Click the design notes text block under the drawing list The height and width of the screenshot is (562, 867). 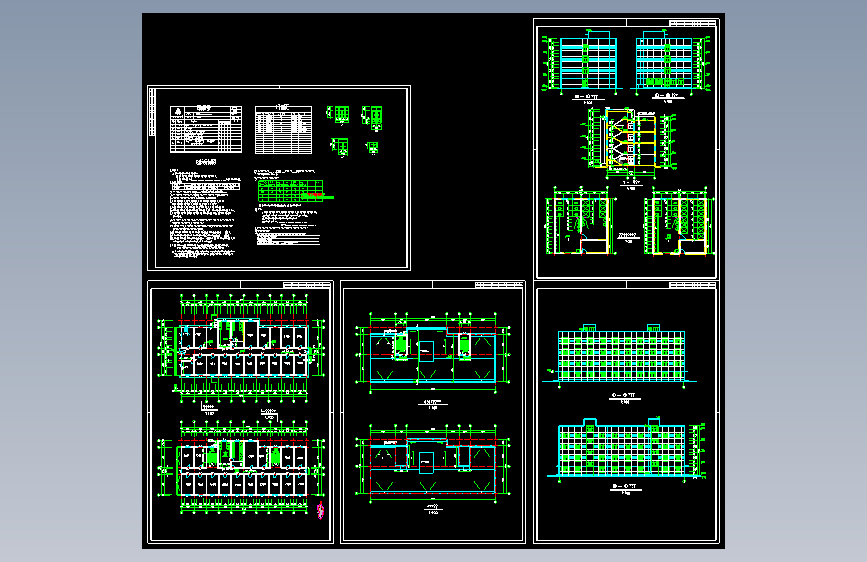[x=205, y=214]
